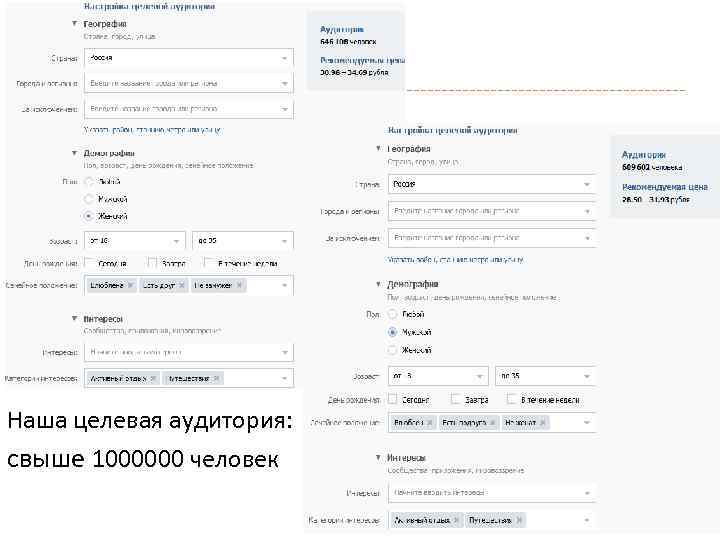Click the '646 108 человек' audience count
The image size is (720, 540).
point(348,42)
